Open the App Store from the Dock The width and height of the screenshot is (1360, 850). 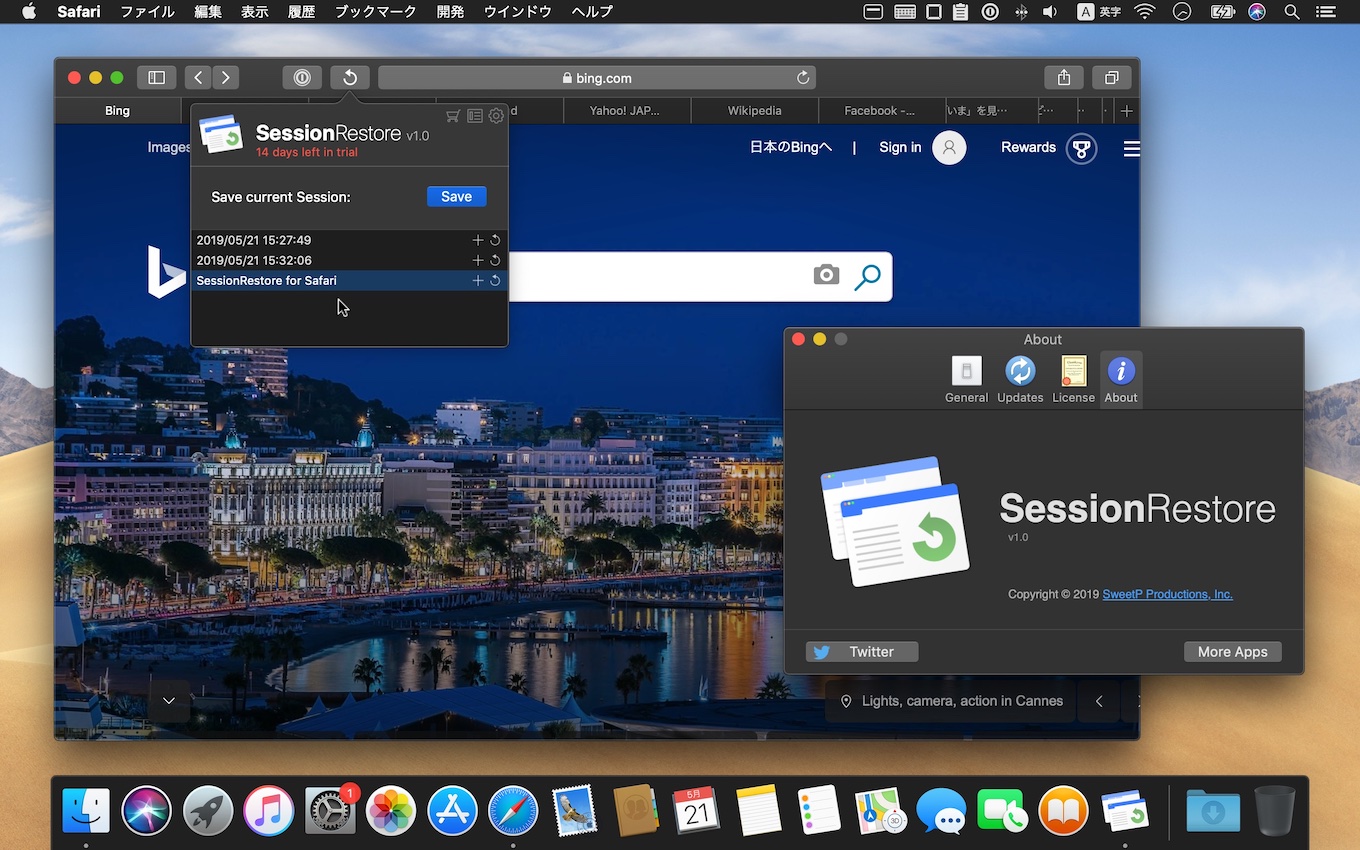(x=452, y=810)
